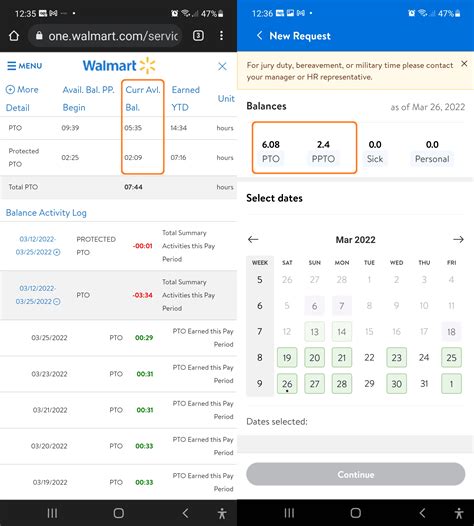Select April 1 on the calendar
Viewport: 474px width, 526px height.
click(452, 384)
